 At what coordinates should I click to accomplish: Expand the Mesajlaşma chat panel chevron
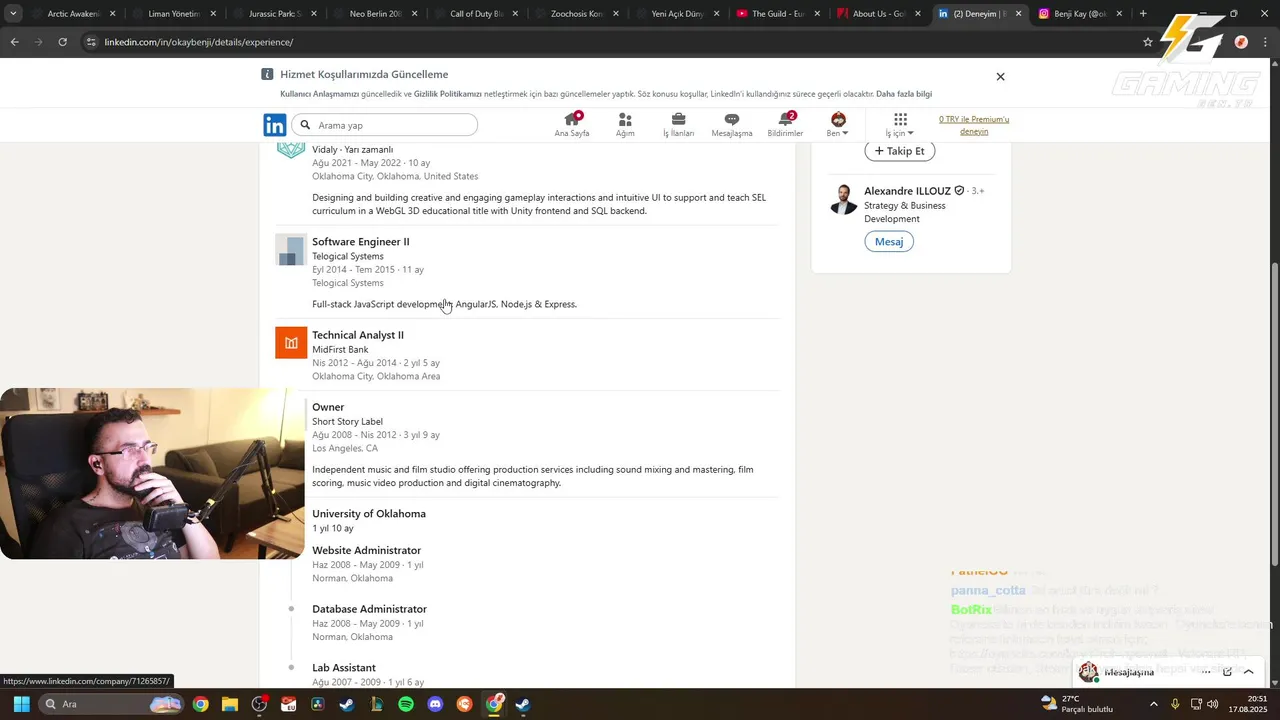(x=1248, y=672)
